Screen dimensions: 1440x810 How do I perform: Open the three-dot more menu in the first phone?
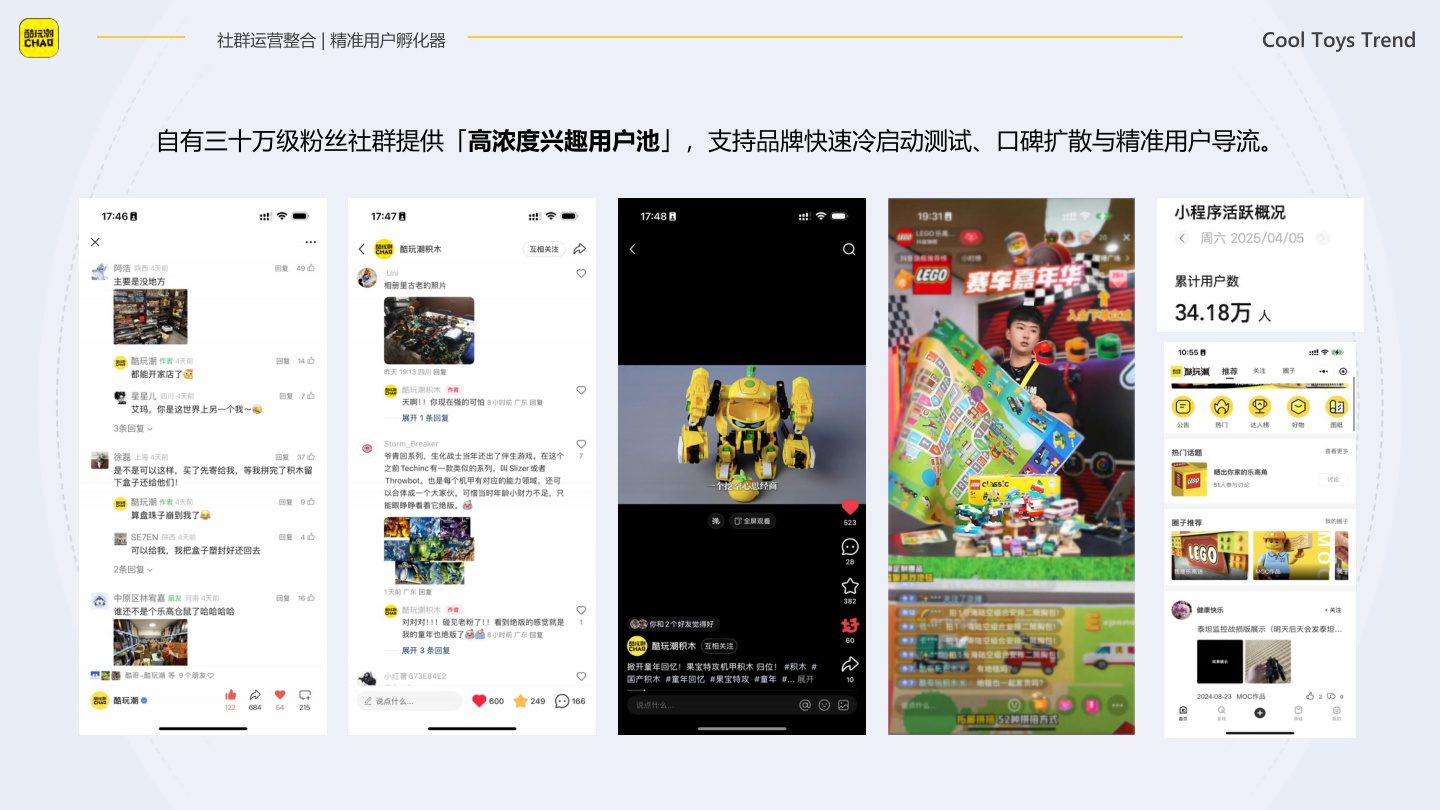click(311, 242)
